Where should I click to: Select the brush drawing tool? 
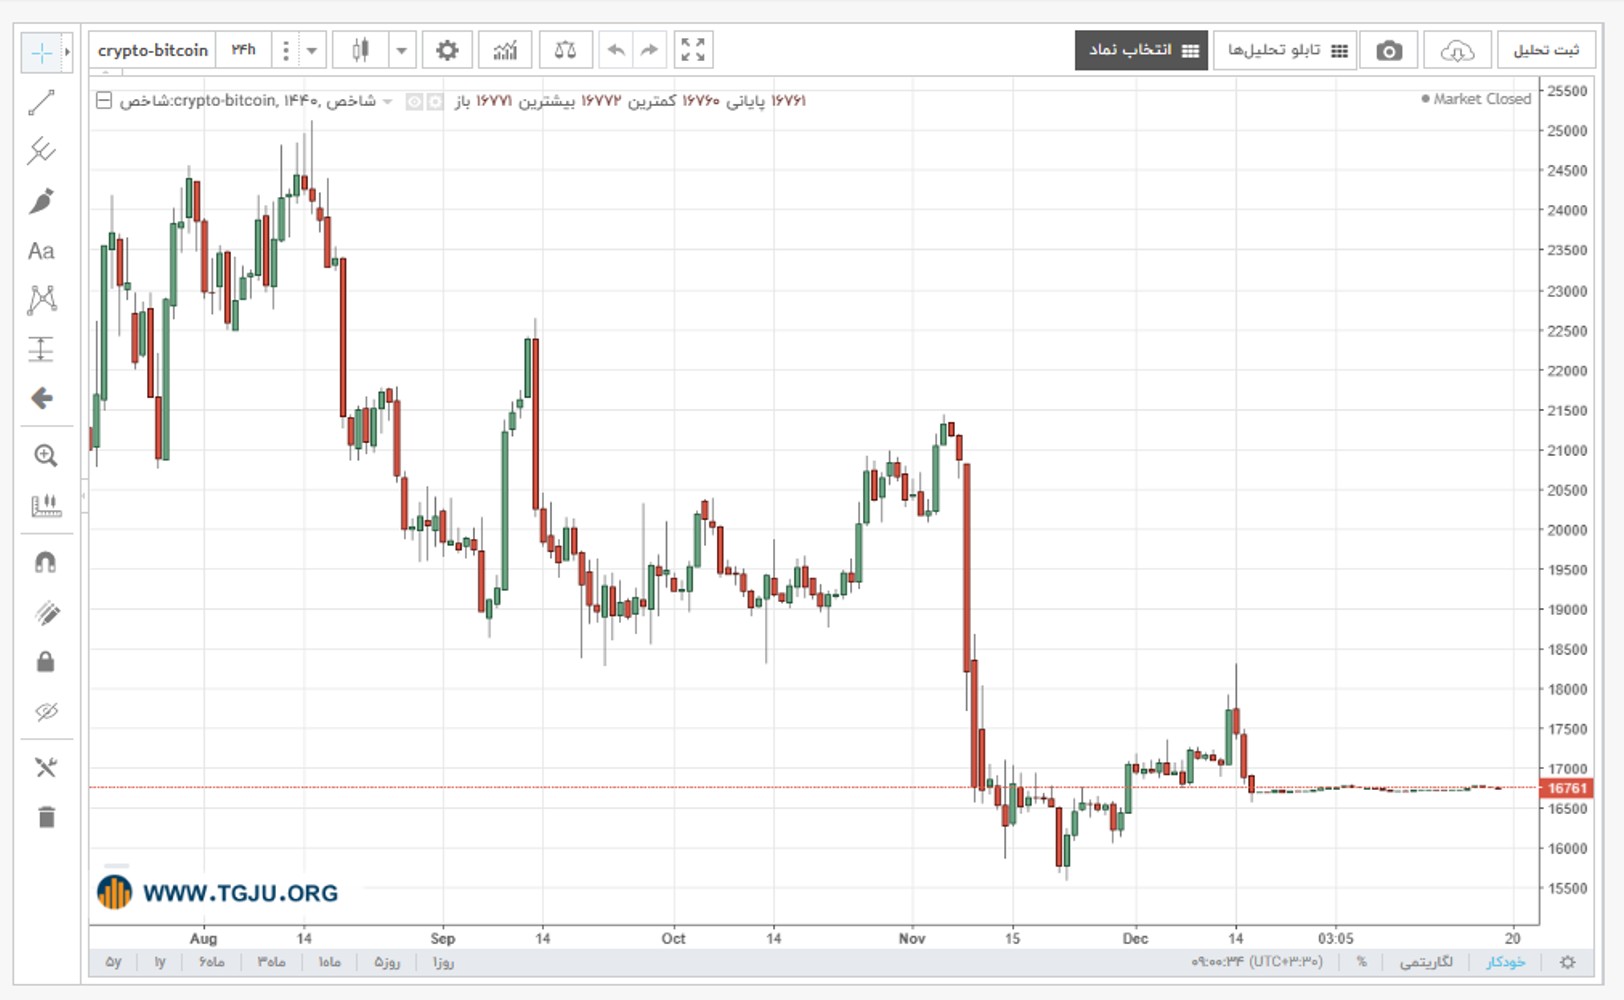(42, 201)
